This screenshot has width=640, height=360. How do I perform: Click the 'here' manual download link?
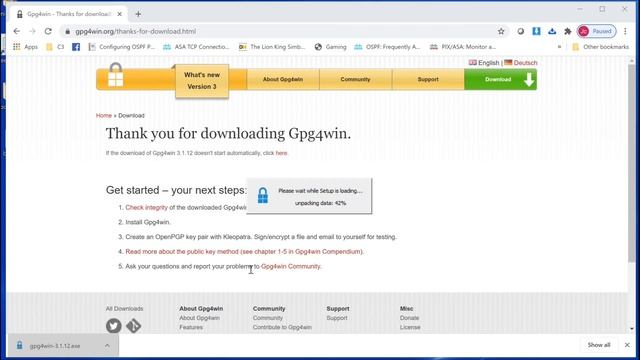click(x=281, y=153)
